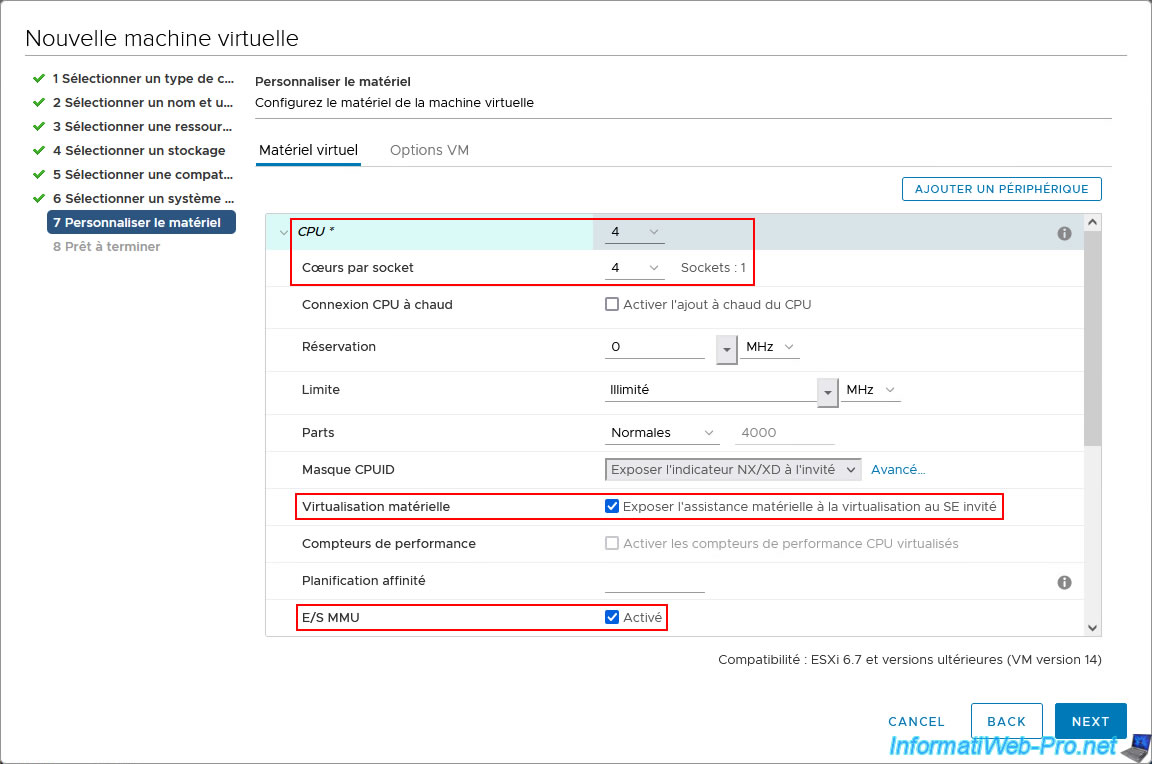Collapse the CPU section chevron
Image resolution: width=1152 pixels, height=764 pixels.
click(x=284, y=233)
